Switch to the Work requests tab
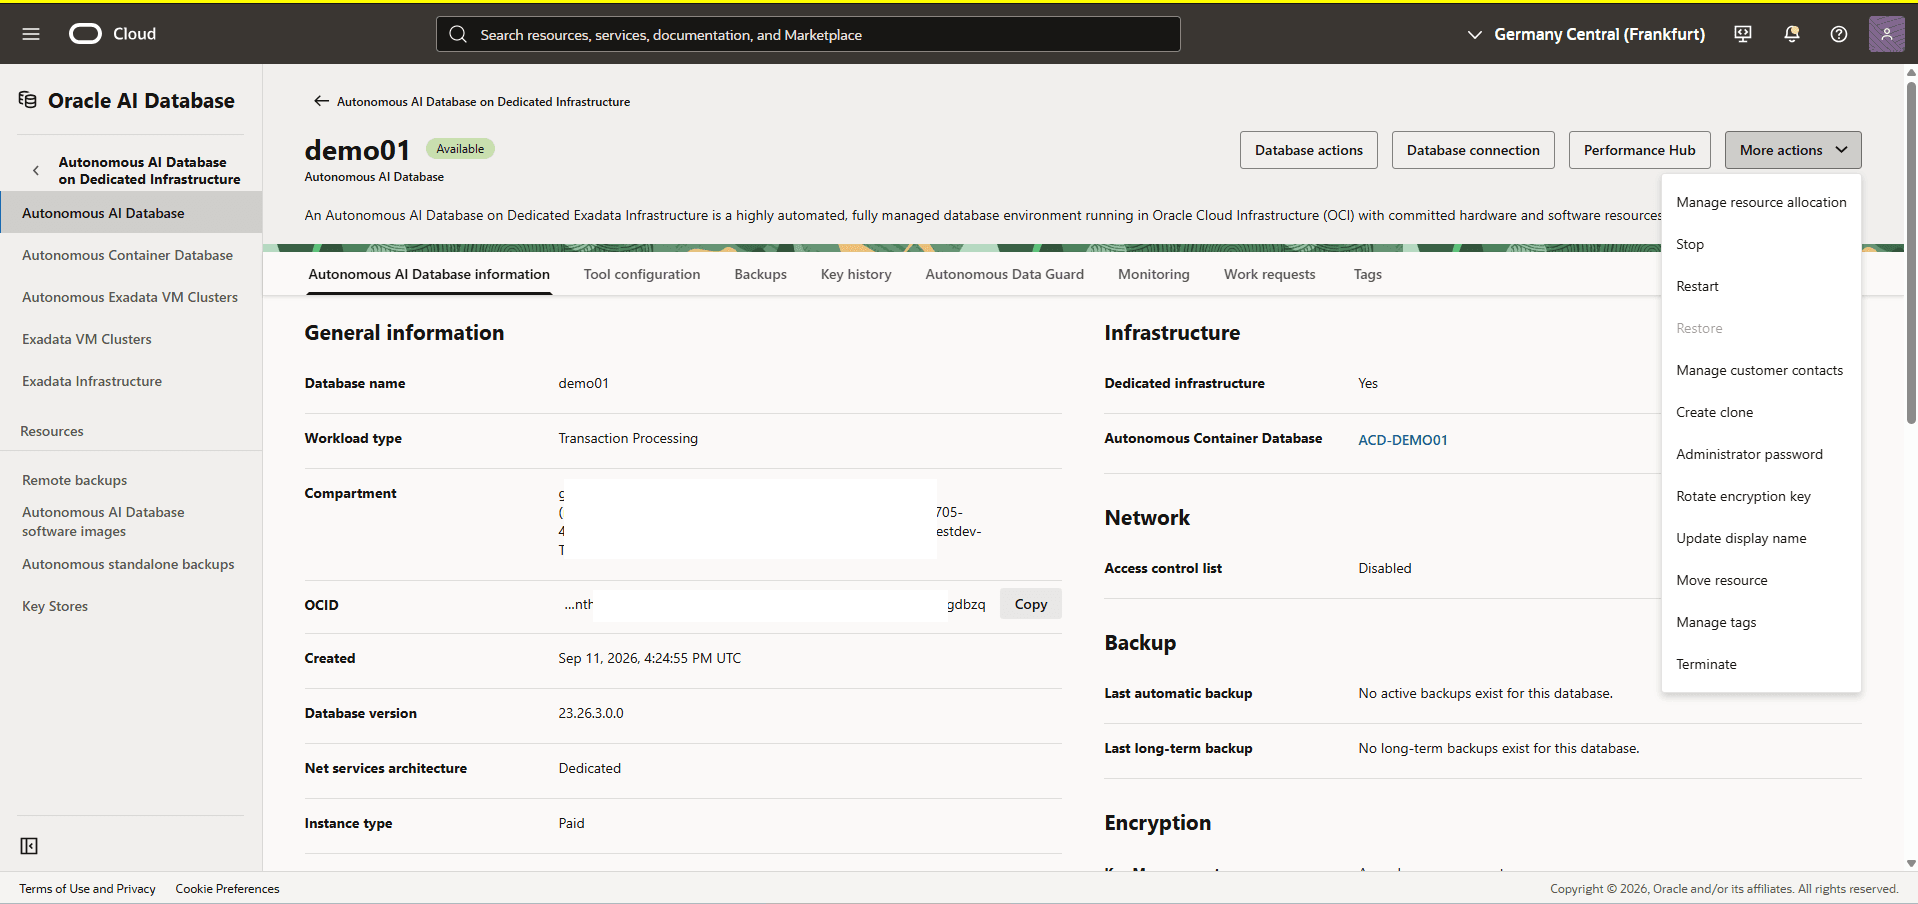The height and width of the screenshot is (904, 1918). pos(1269,274)
